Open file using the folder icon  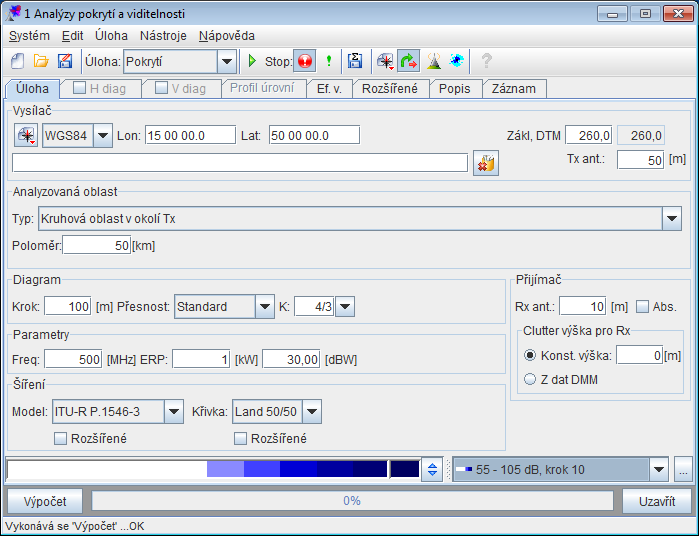coord(41,62)
